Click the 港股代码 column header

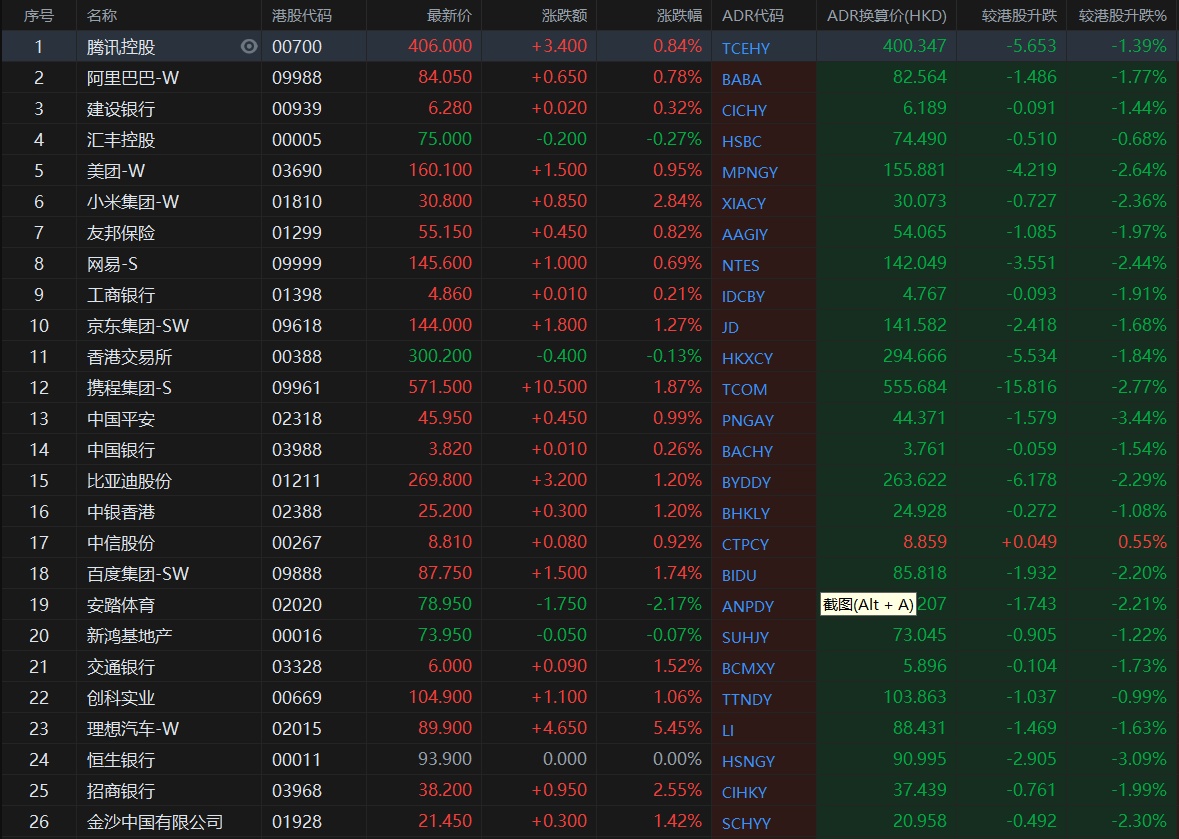click(302, 16)
